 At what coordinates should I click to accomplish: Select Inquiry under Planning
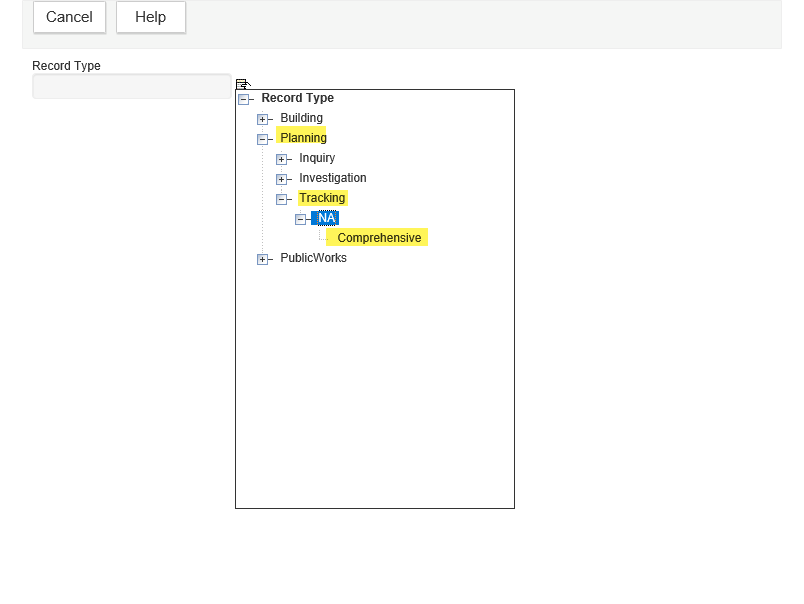click(317, 158)
